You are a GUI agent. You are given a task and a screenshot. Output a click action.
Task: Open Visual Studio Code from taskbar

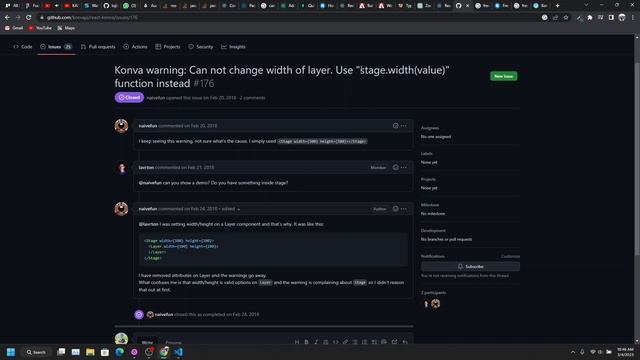178,352
